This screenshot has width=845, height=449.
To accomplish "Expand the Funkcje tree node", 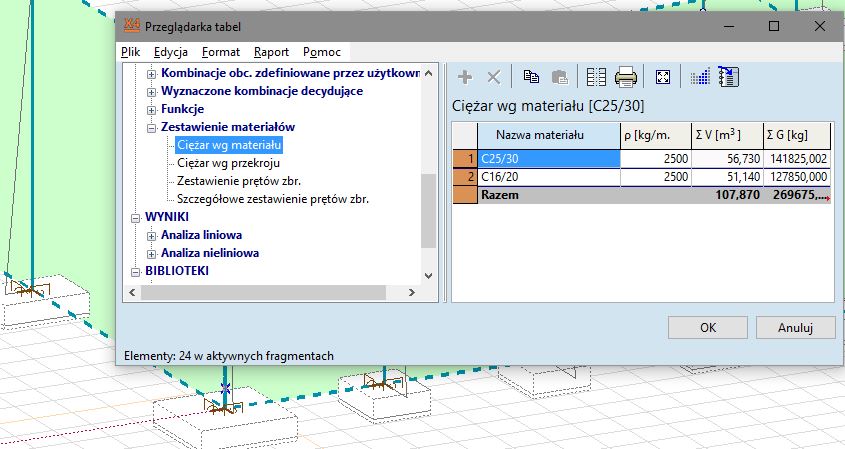I will click(x=152, y=110).
